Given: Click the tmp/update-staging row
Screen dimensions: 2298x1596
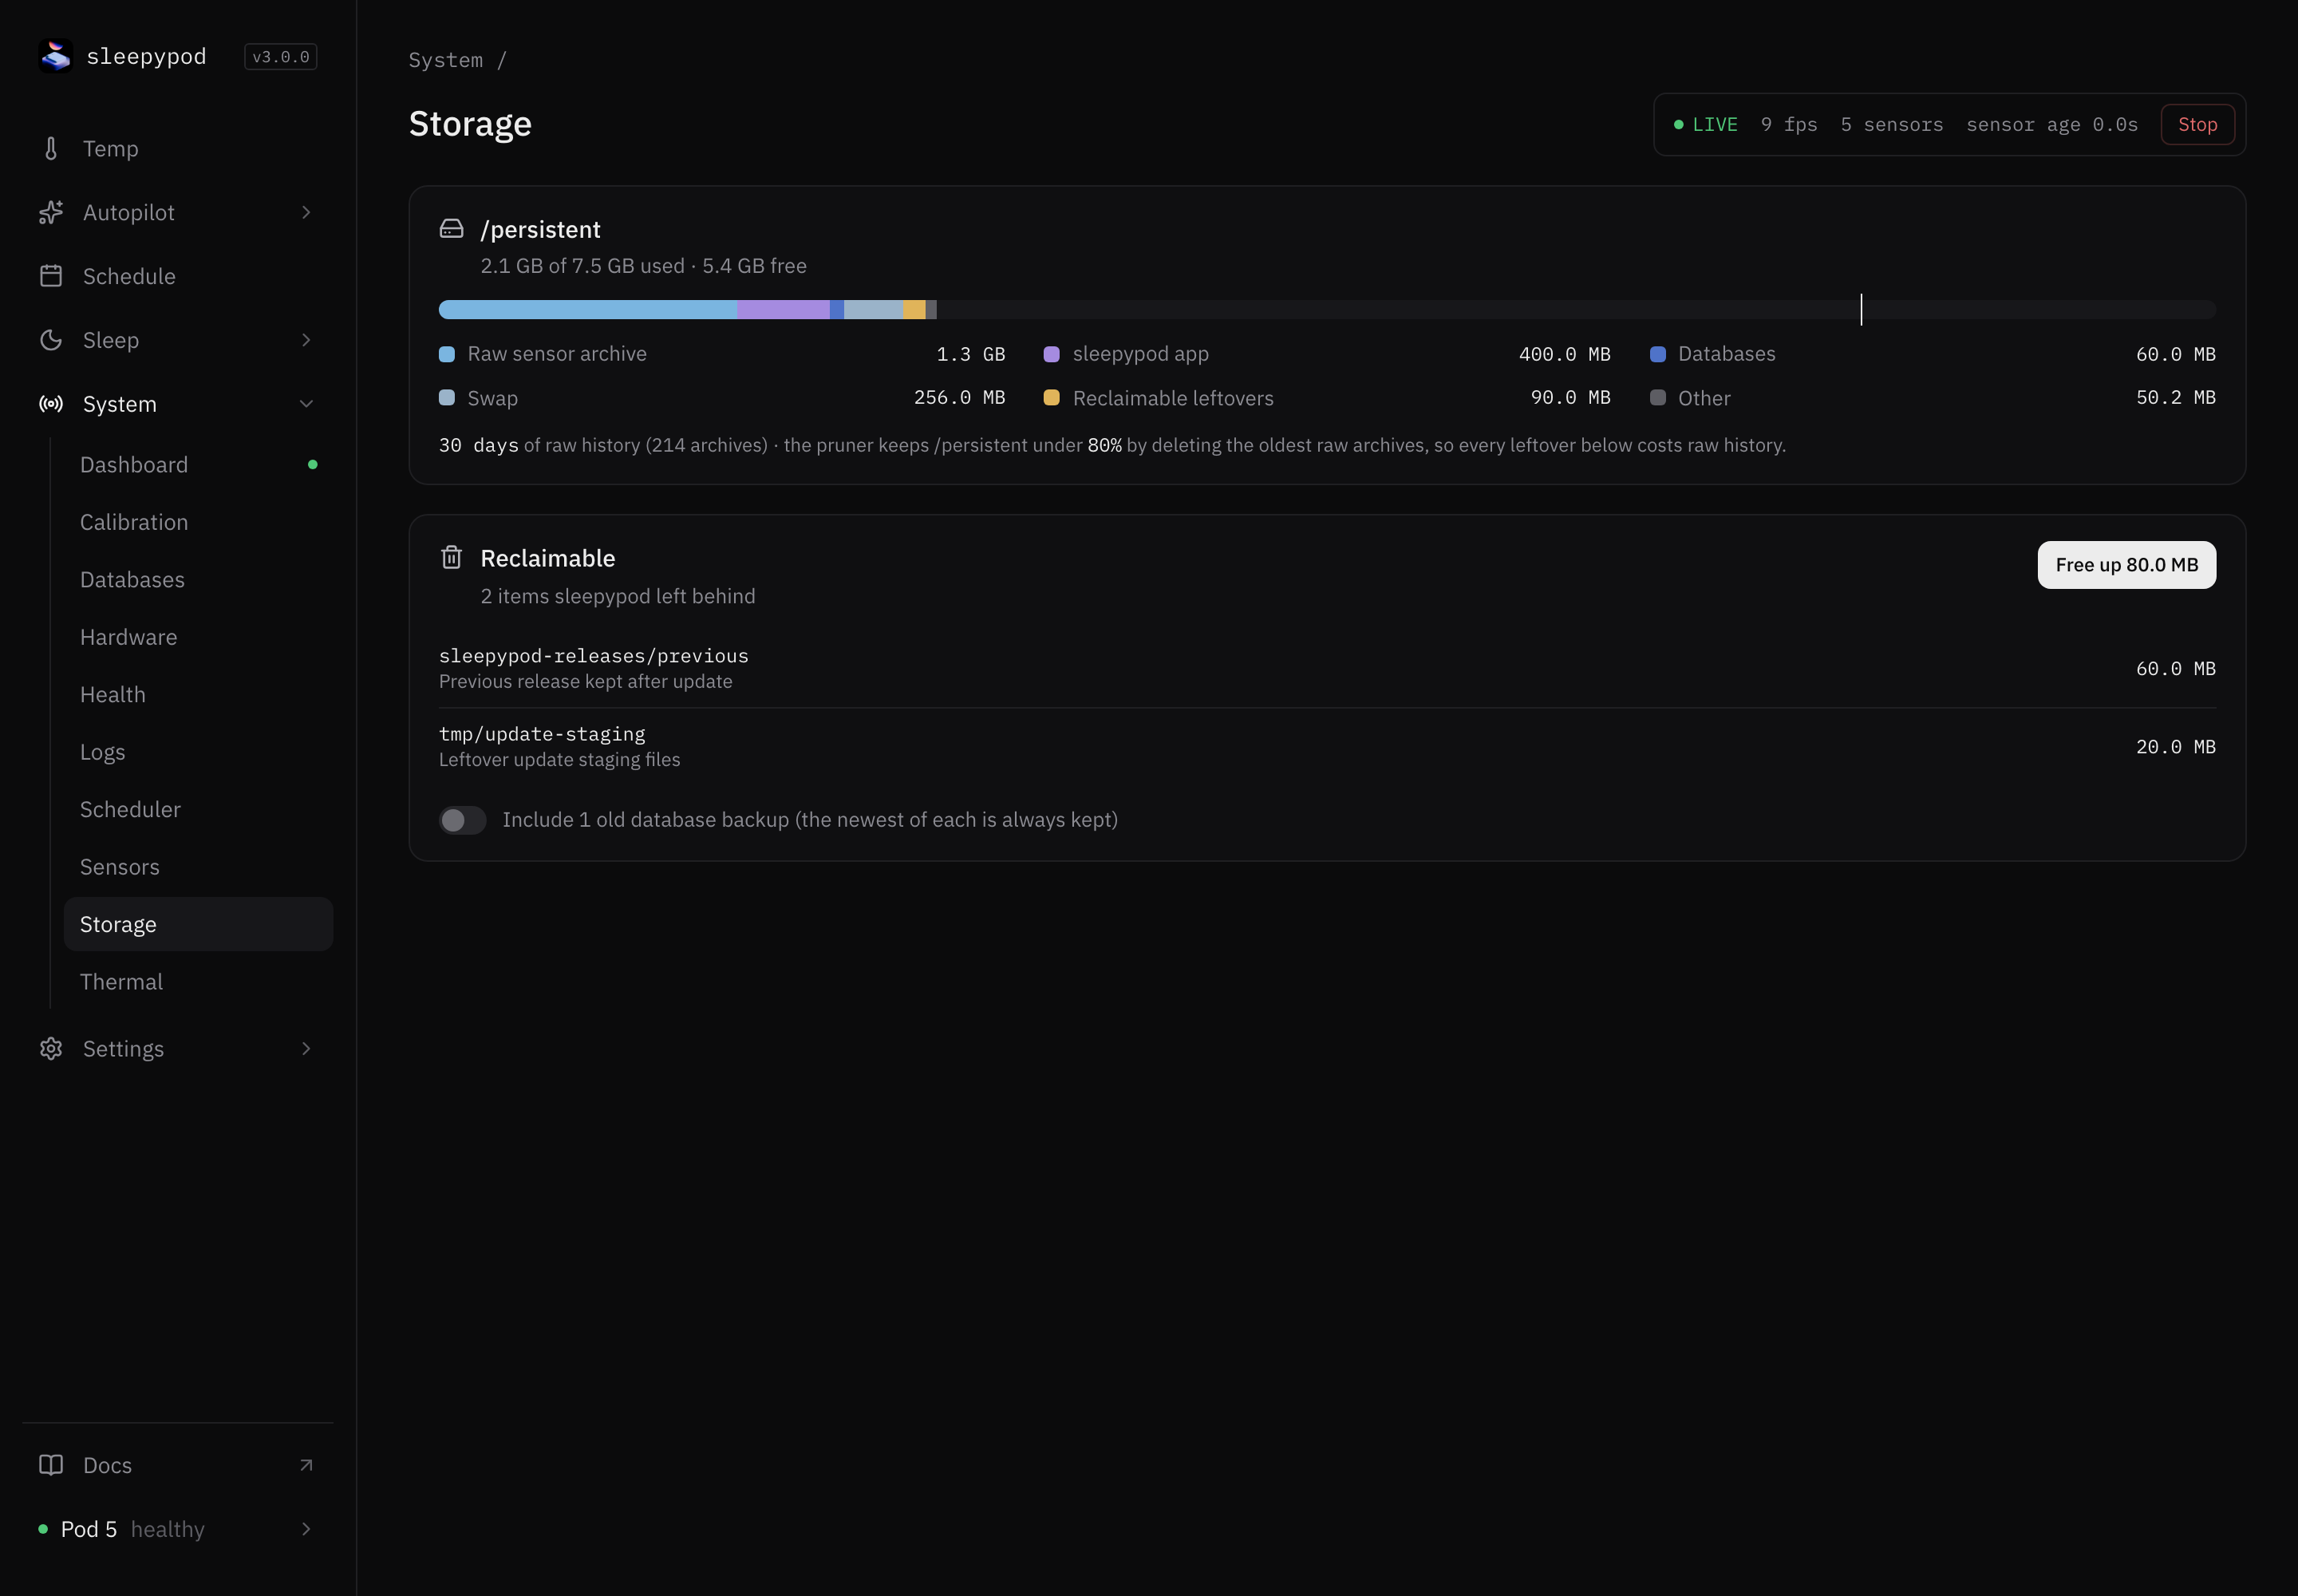Looking at the screenshot, I should coord(1327,747).
